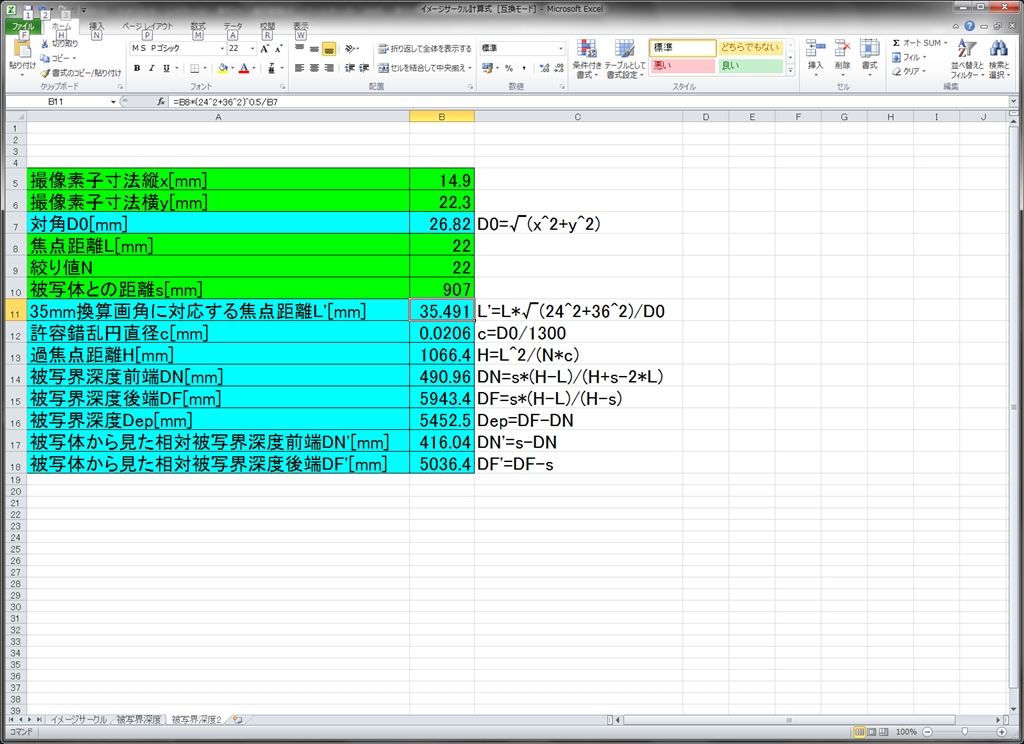Click the Decrease Font Size icon
The height and width of the screenshot is (744, 1024).
coord(278,49)
